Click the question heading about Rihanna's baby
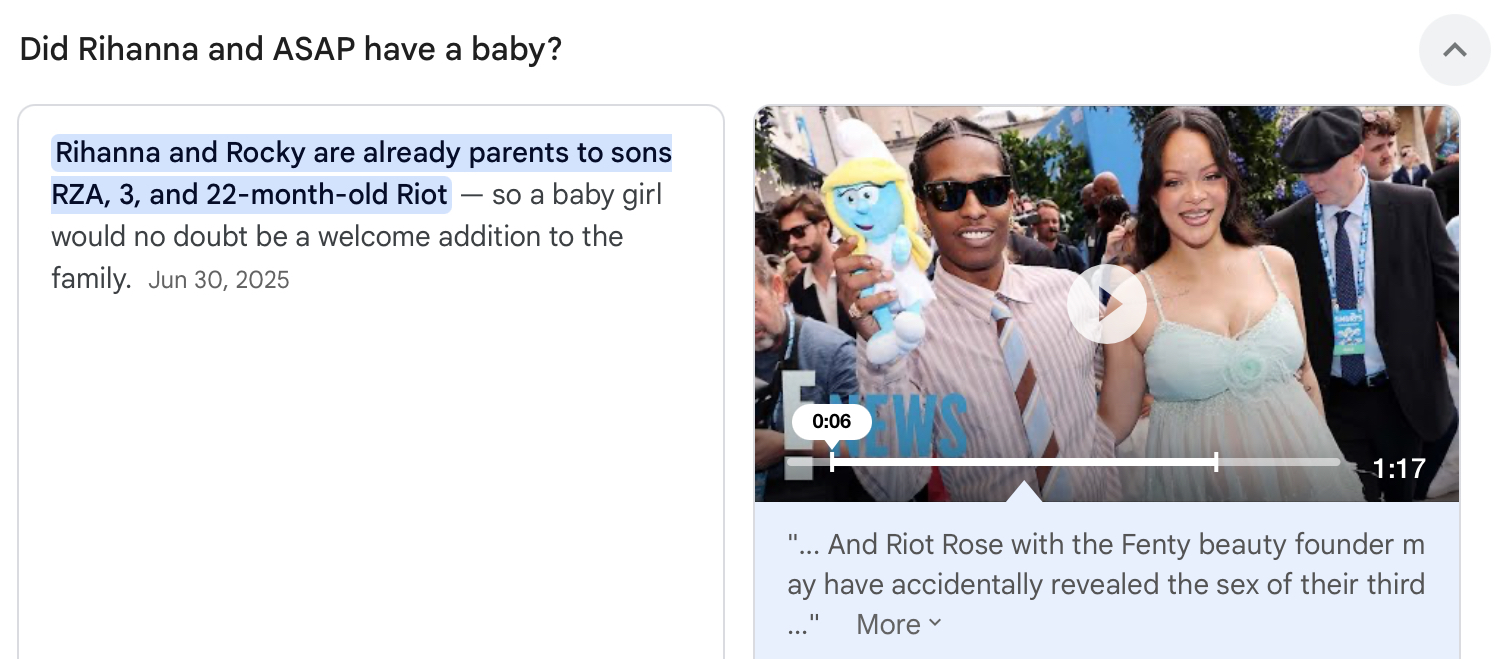Image resolution: width=1509 pixels, height=659 pixels. point(290,49)
